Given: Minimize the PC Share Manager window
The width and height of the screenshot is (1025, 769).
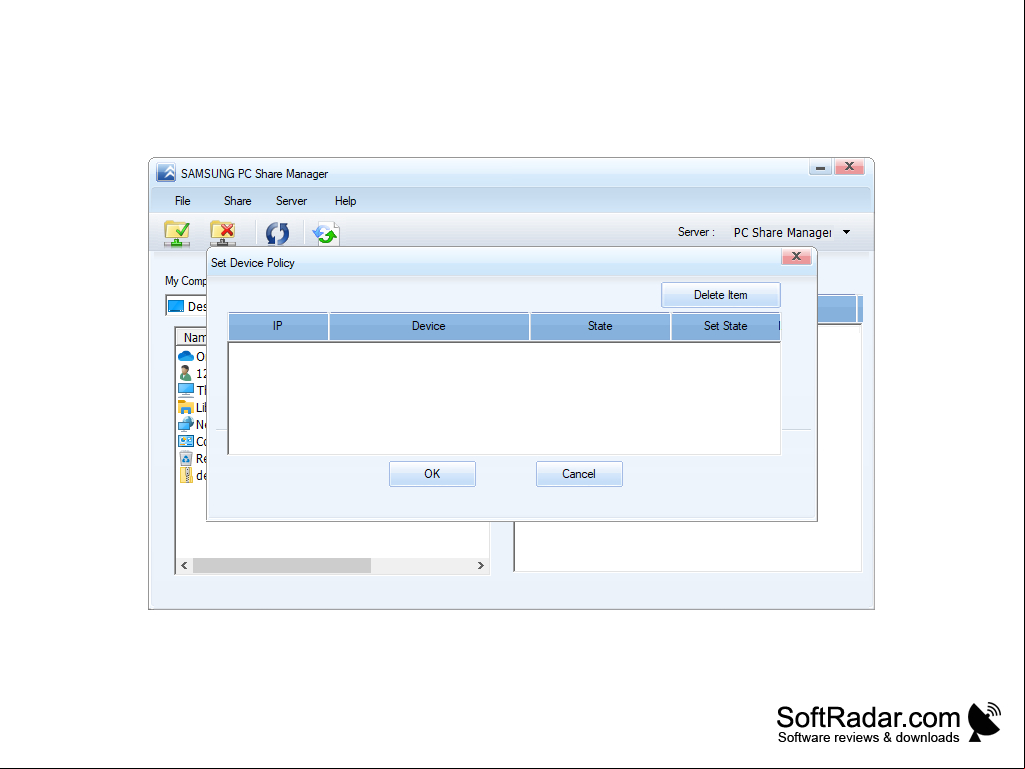Looking at the screenshot, I should click(820, 167).
